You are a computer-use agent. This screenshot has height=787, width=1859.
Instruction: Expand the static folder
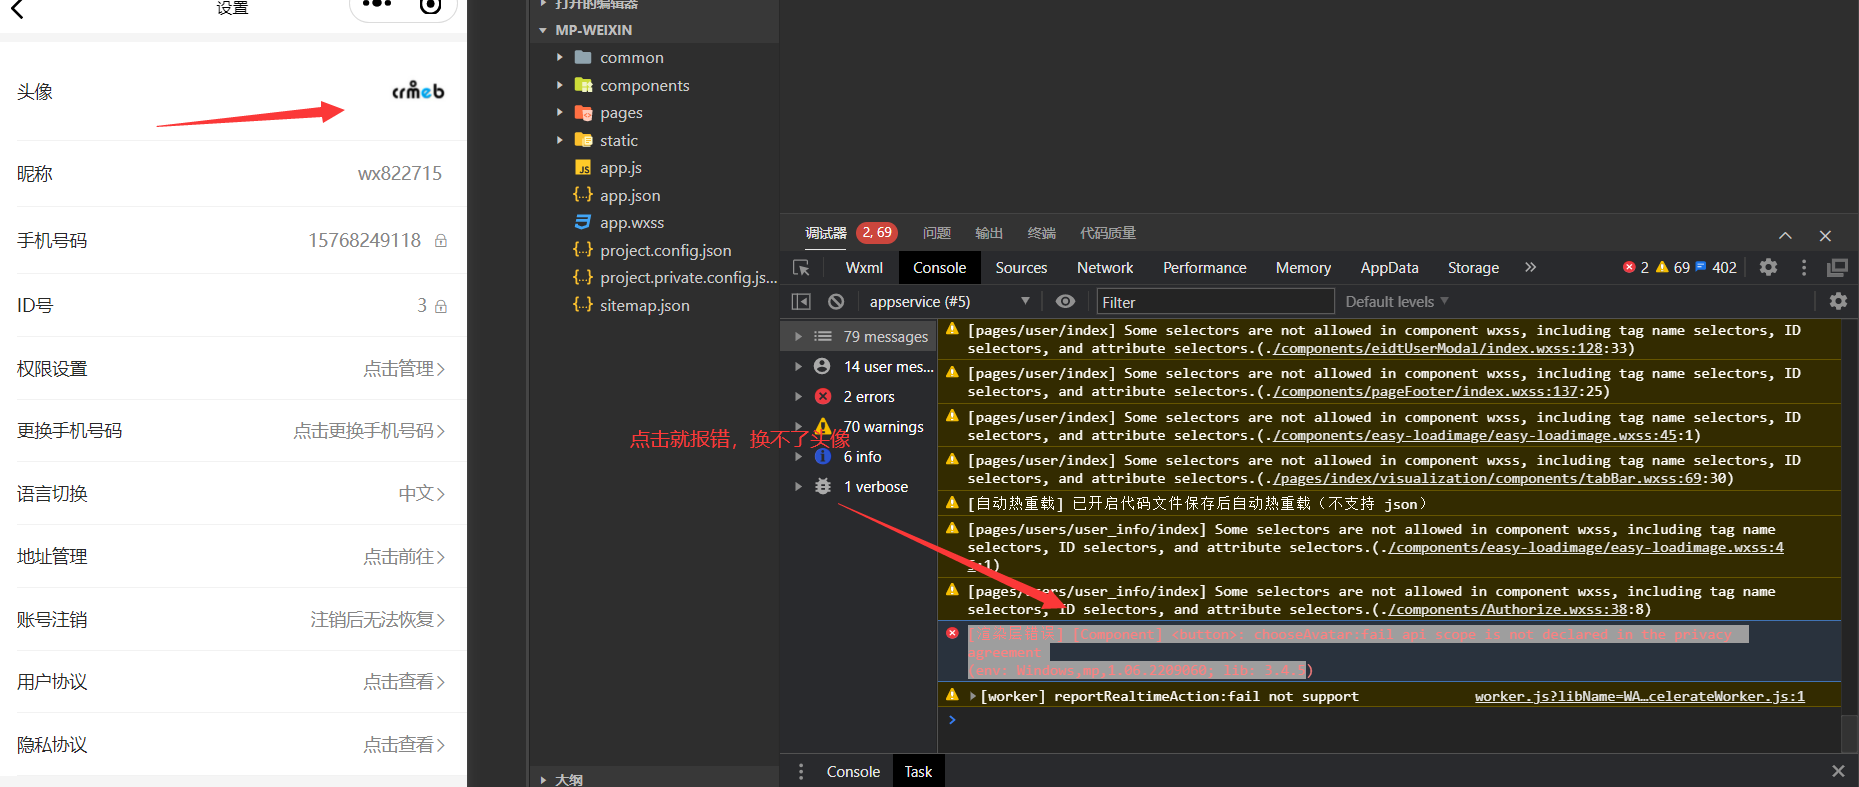pos(560,140)
